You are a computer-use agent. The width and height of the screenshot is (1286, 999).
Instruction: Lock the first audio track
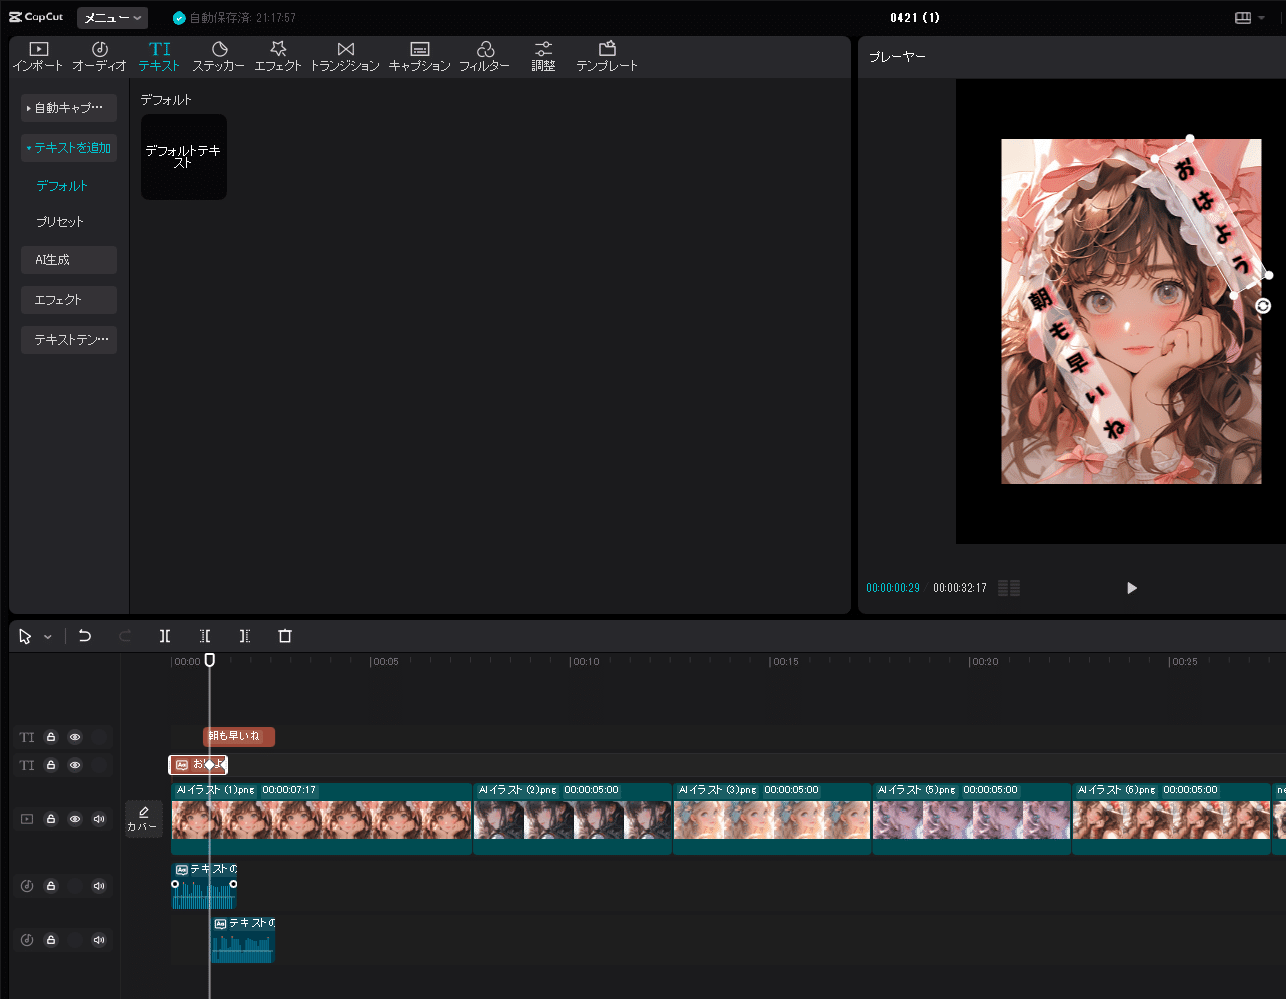point(51,886)
